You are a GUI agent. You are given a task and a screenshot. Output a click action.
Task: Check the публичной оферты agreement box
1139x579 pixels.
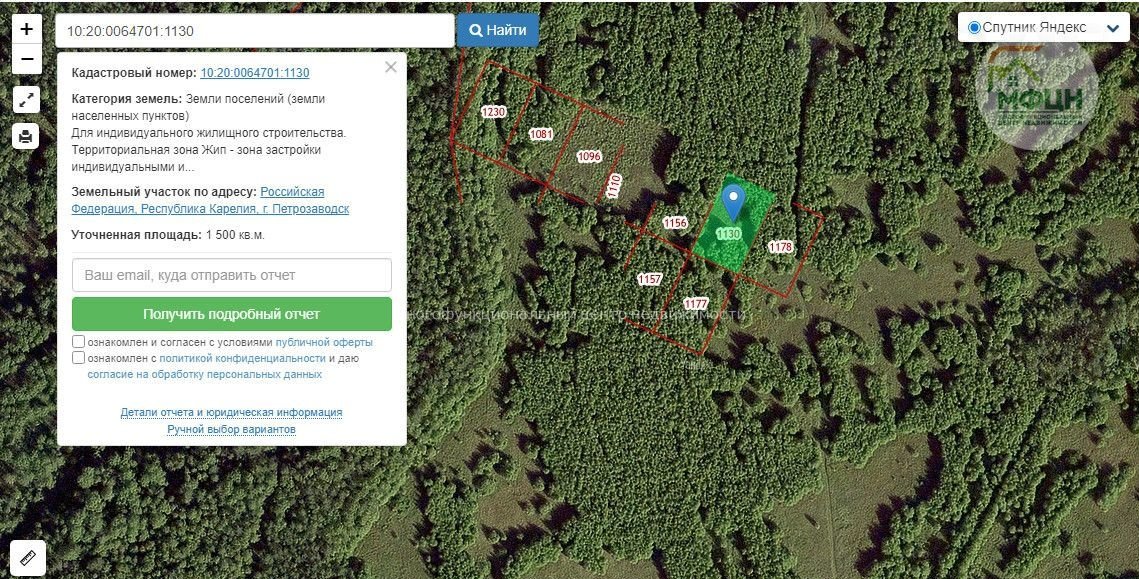click(78, 341)
